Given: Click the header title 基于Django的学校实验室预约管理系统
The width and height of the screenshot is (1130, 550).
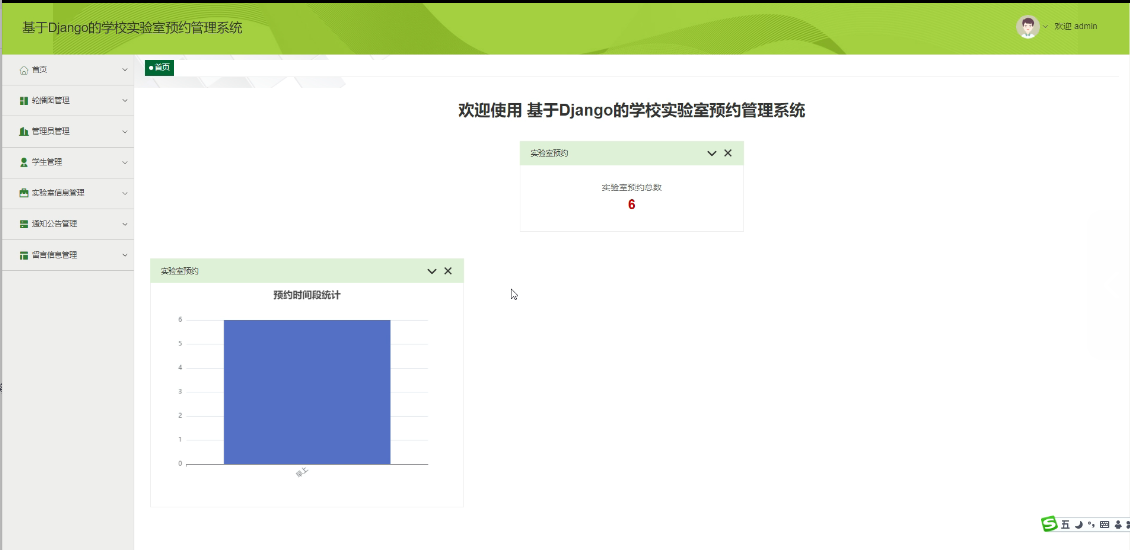Looking at the screenshot, I should pyautogui.click(x=132, y=28).
